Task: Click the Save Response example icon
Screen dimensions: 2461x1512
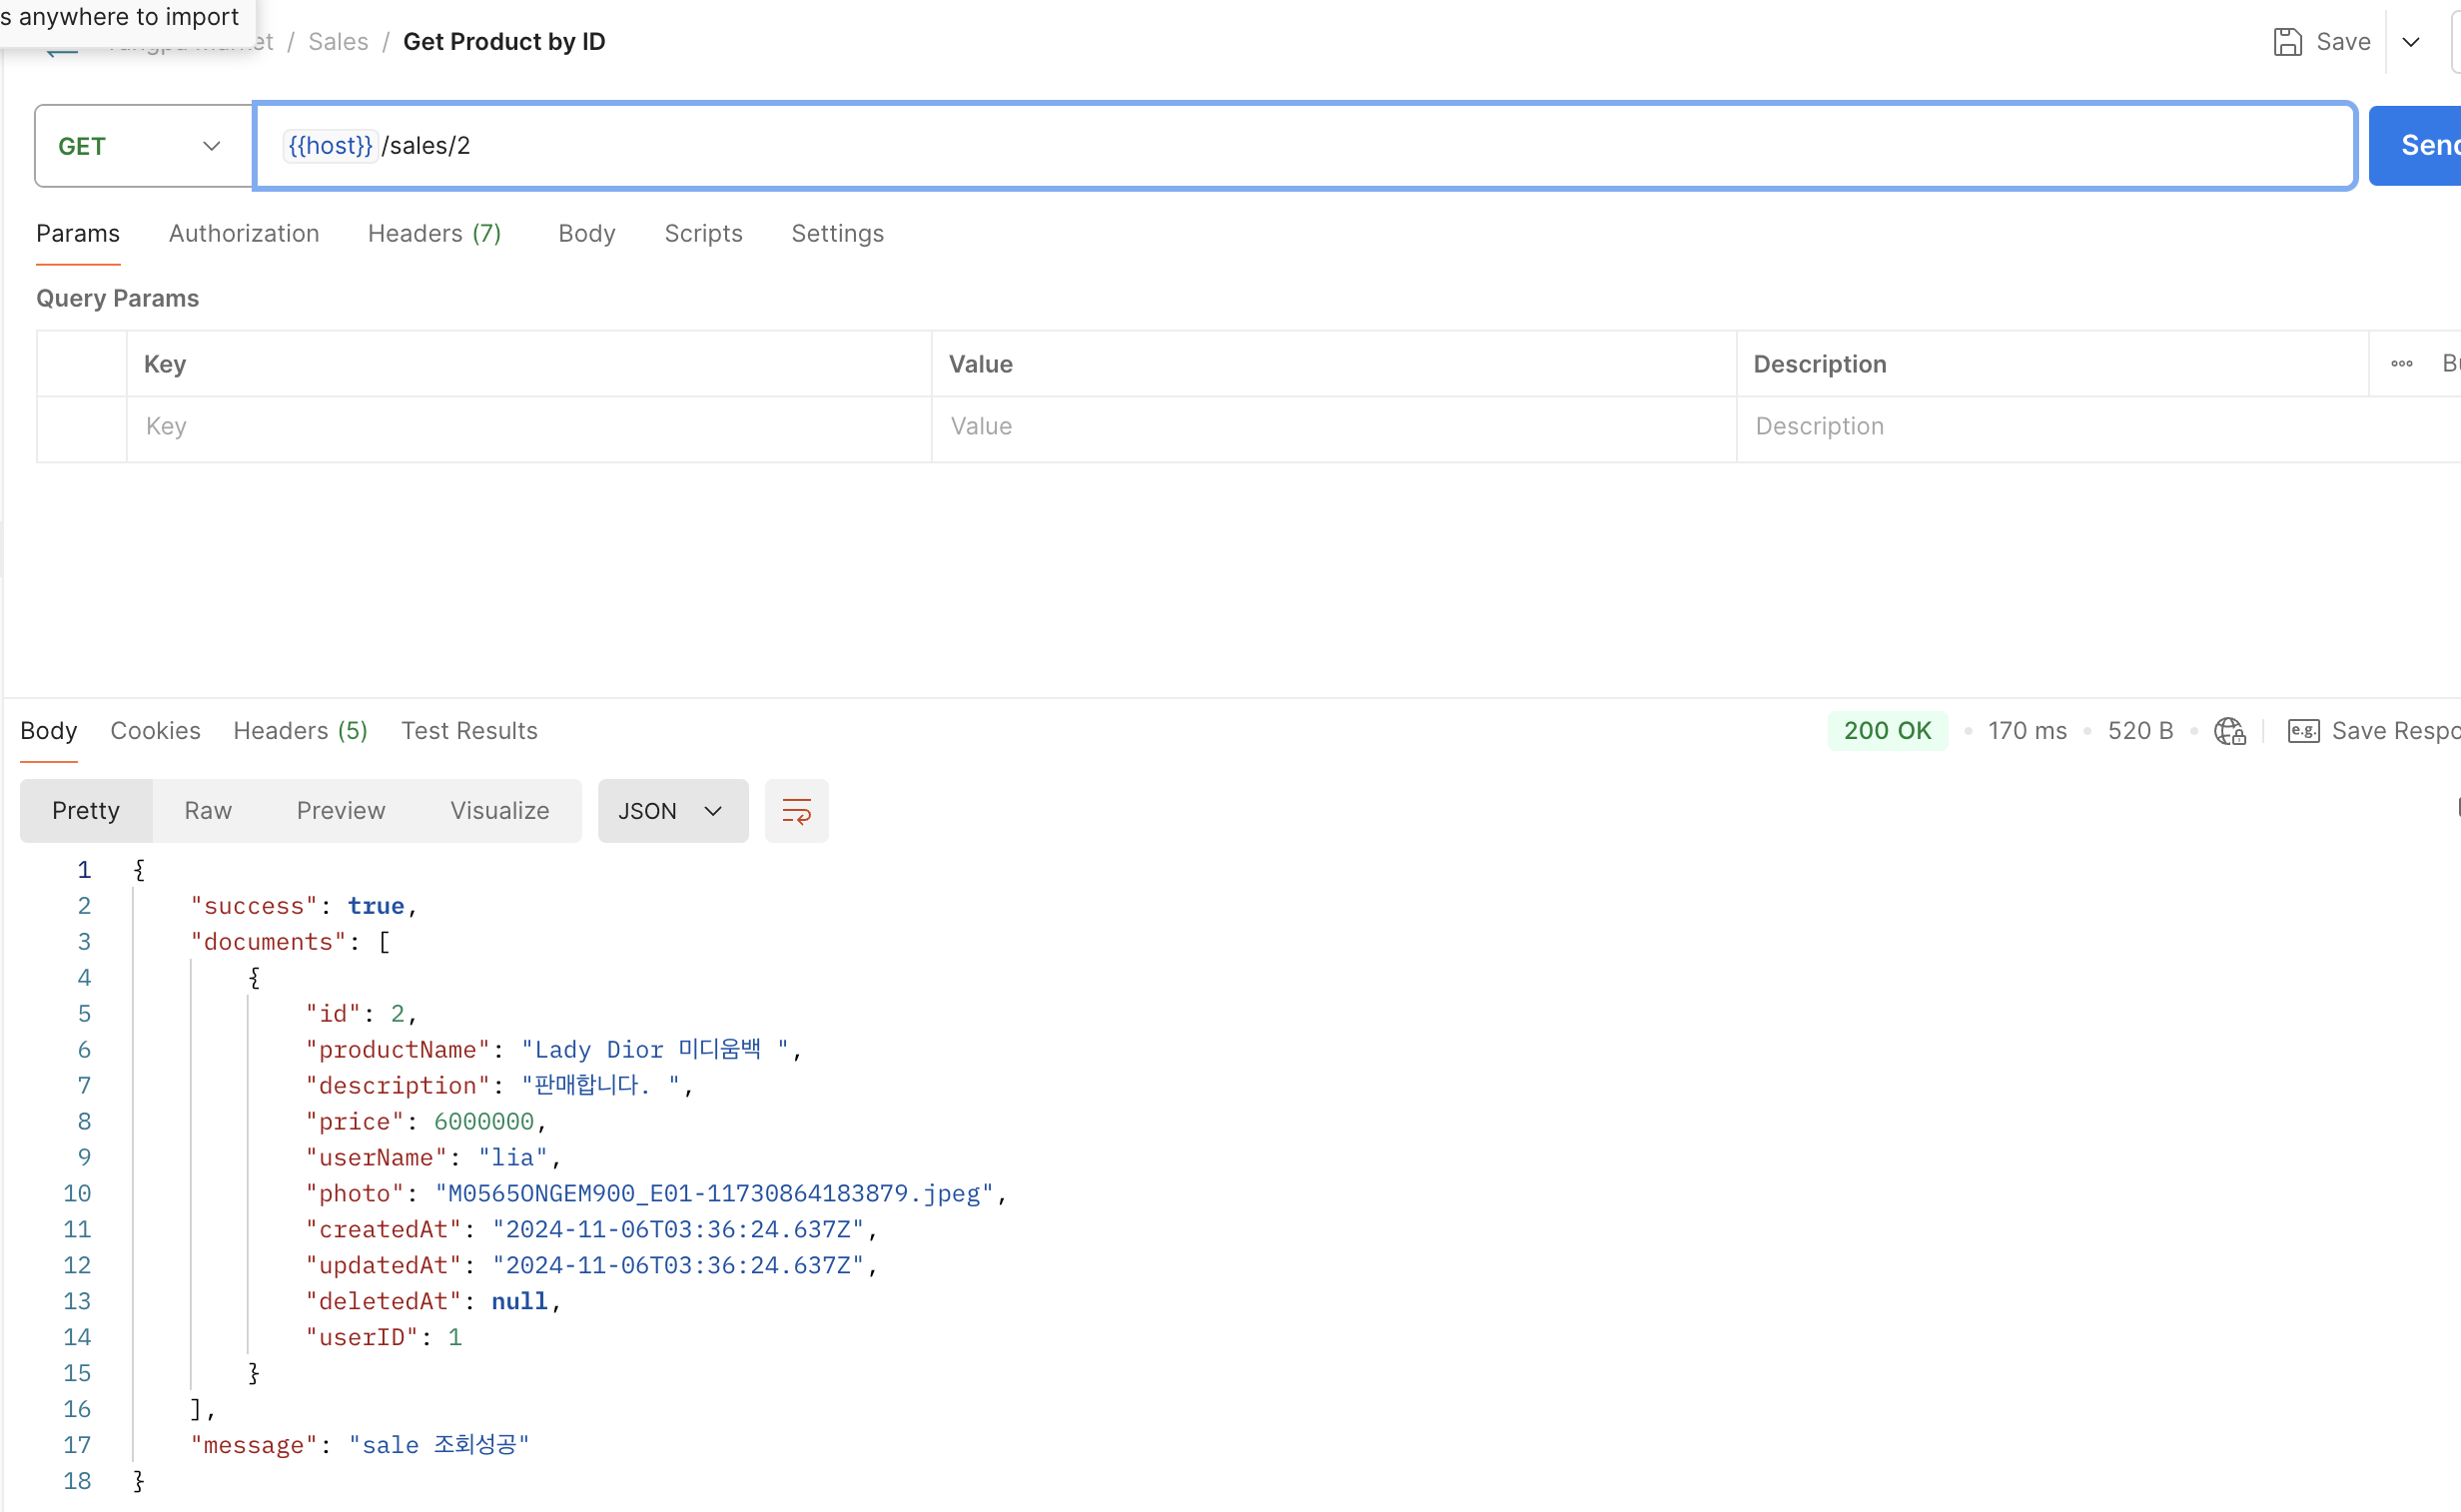Action: point(2303,731)
